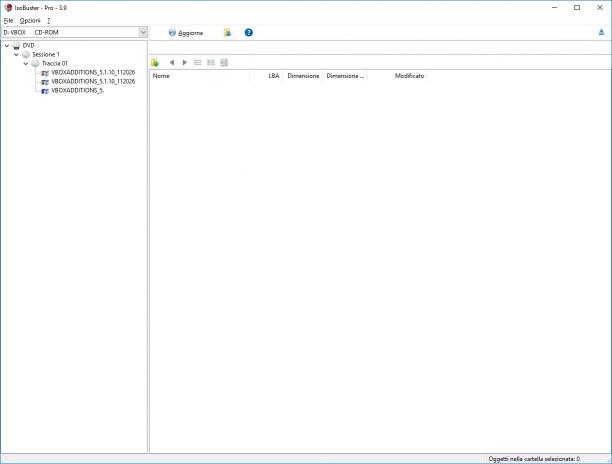Click the red file-system icon of first VBOXADDITIONS
The width and height of the screenshot is (612, 464).
(45, 73)
